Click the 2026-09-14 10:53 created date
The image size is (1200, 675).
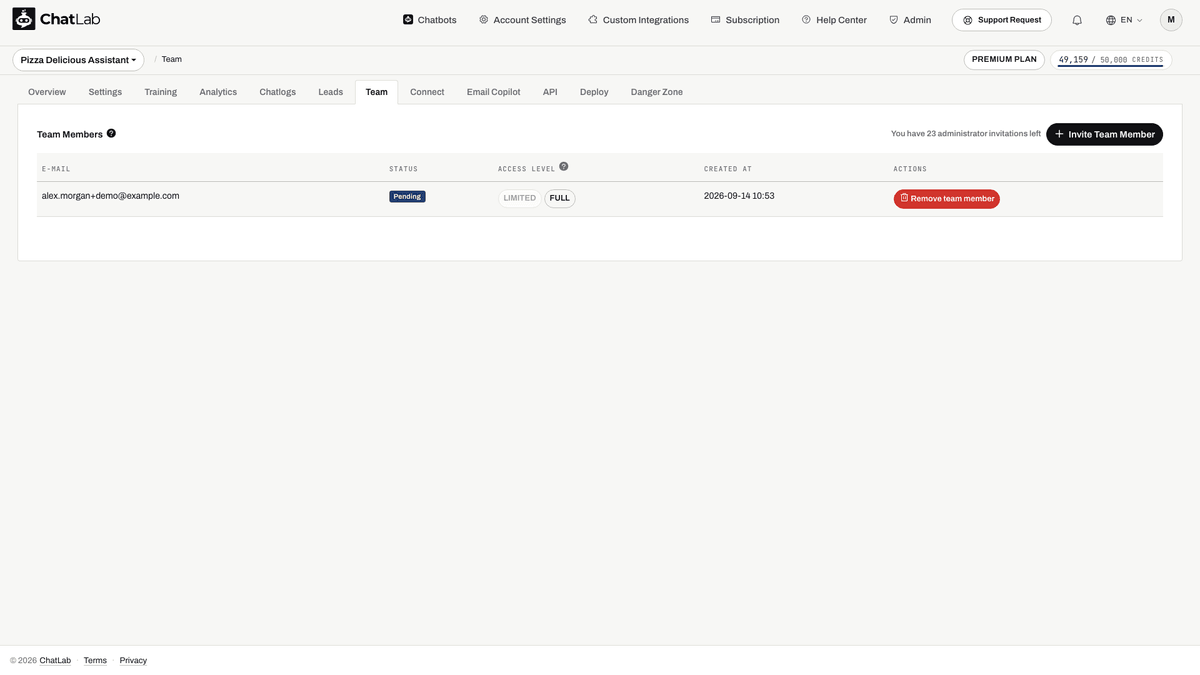(x=739, y=196)
